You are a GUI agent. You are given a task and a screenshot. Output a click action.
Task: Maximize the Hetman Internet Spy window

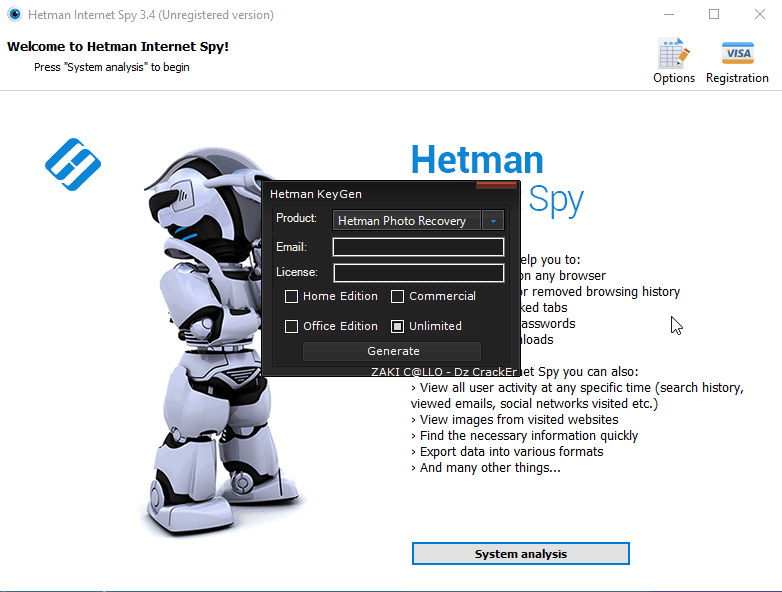point(714,14)
